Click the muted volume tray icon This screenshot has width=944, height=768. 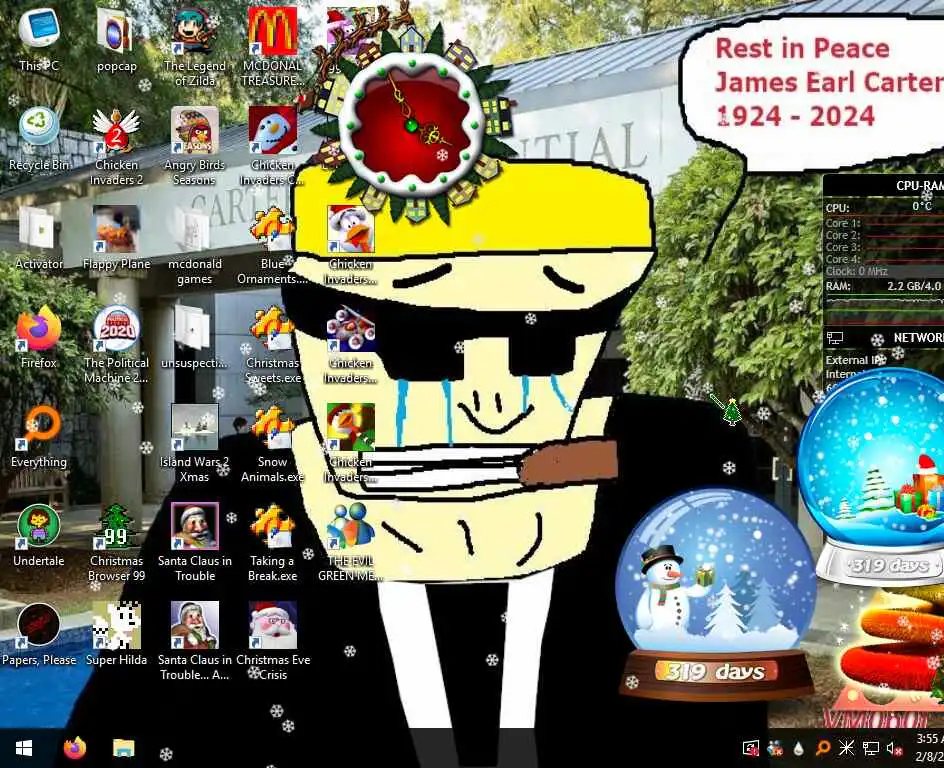tap(895, 748)
